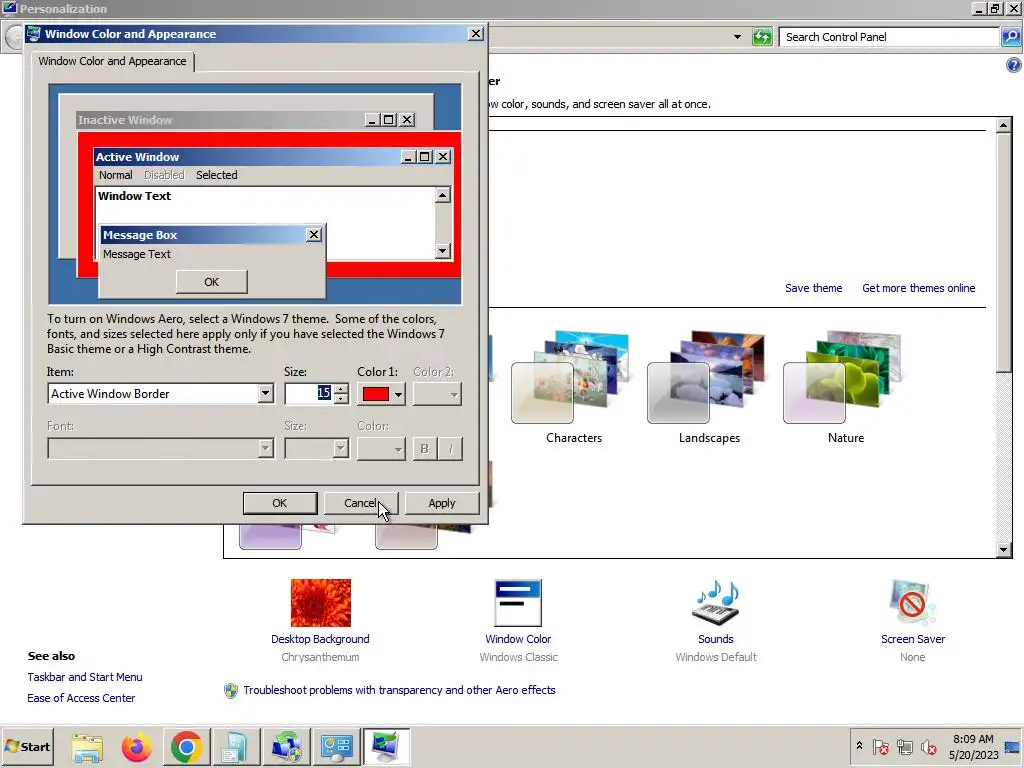Click the Control Panel search magnifier icon
This screenshot has height=768, width=1024.
pyautogui.click(x=1010, y=37)
